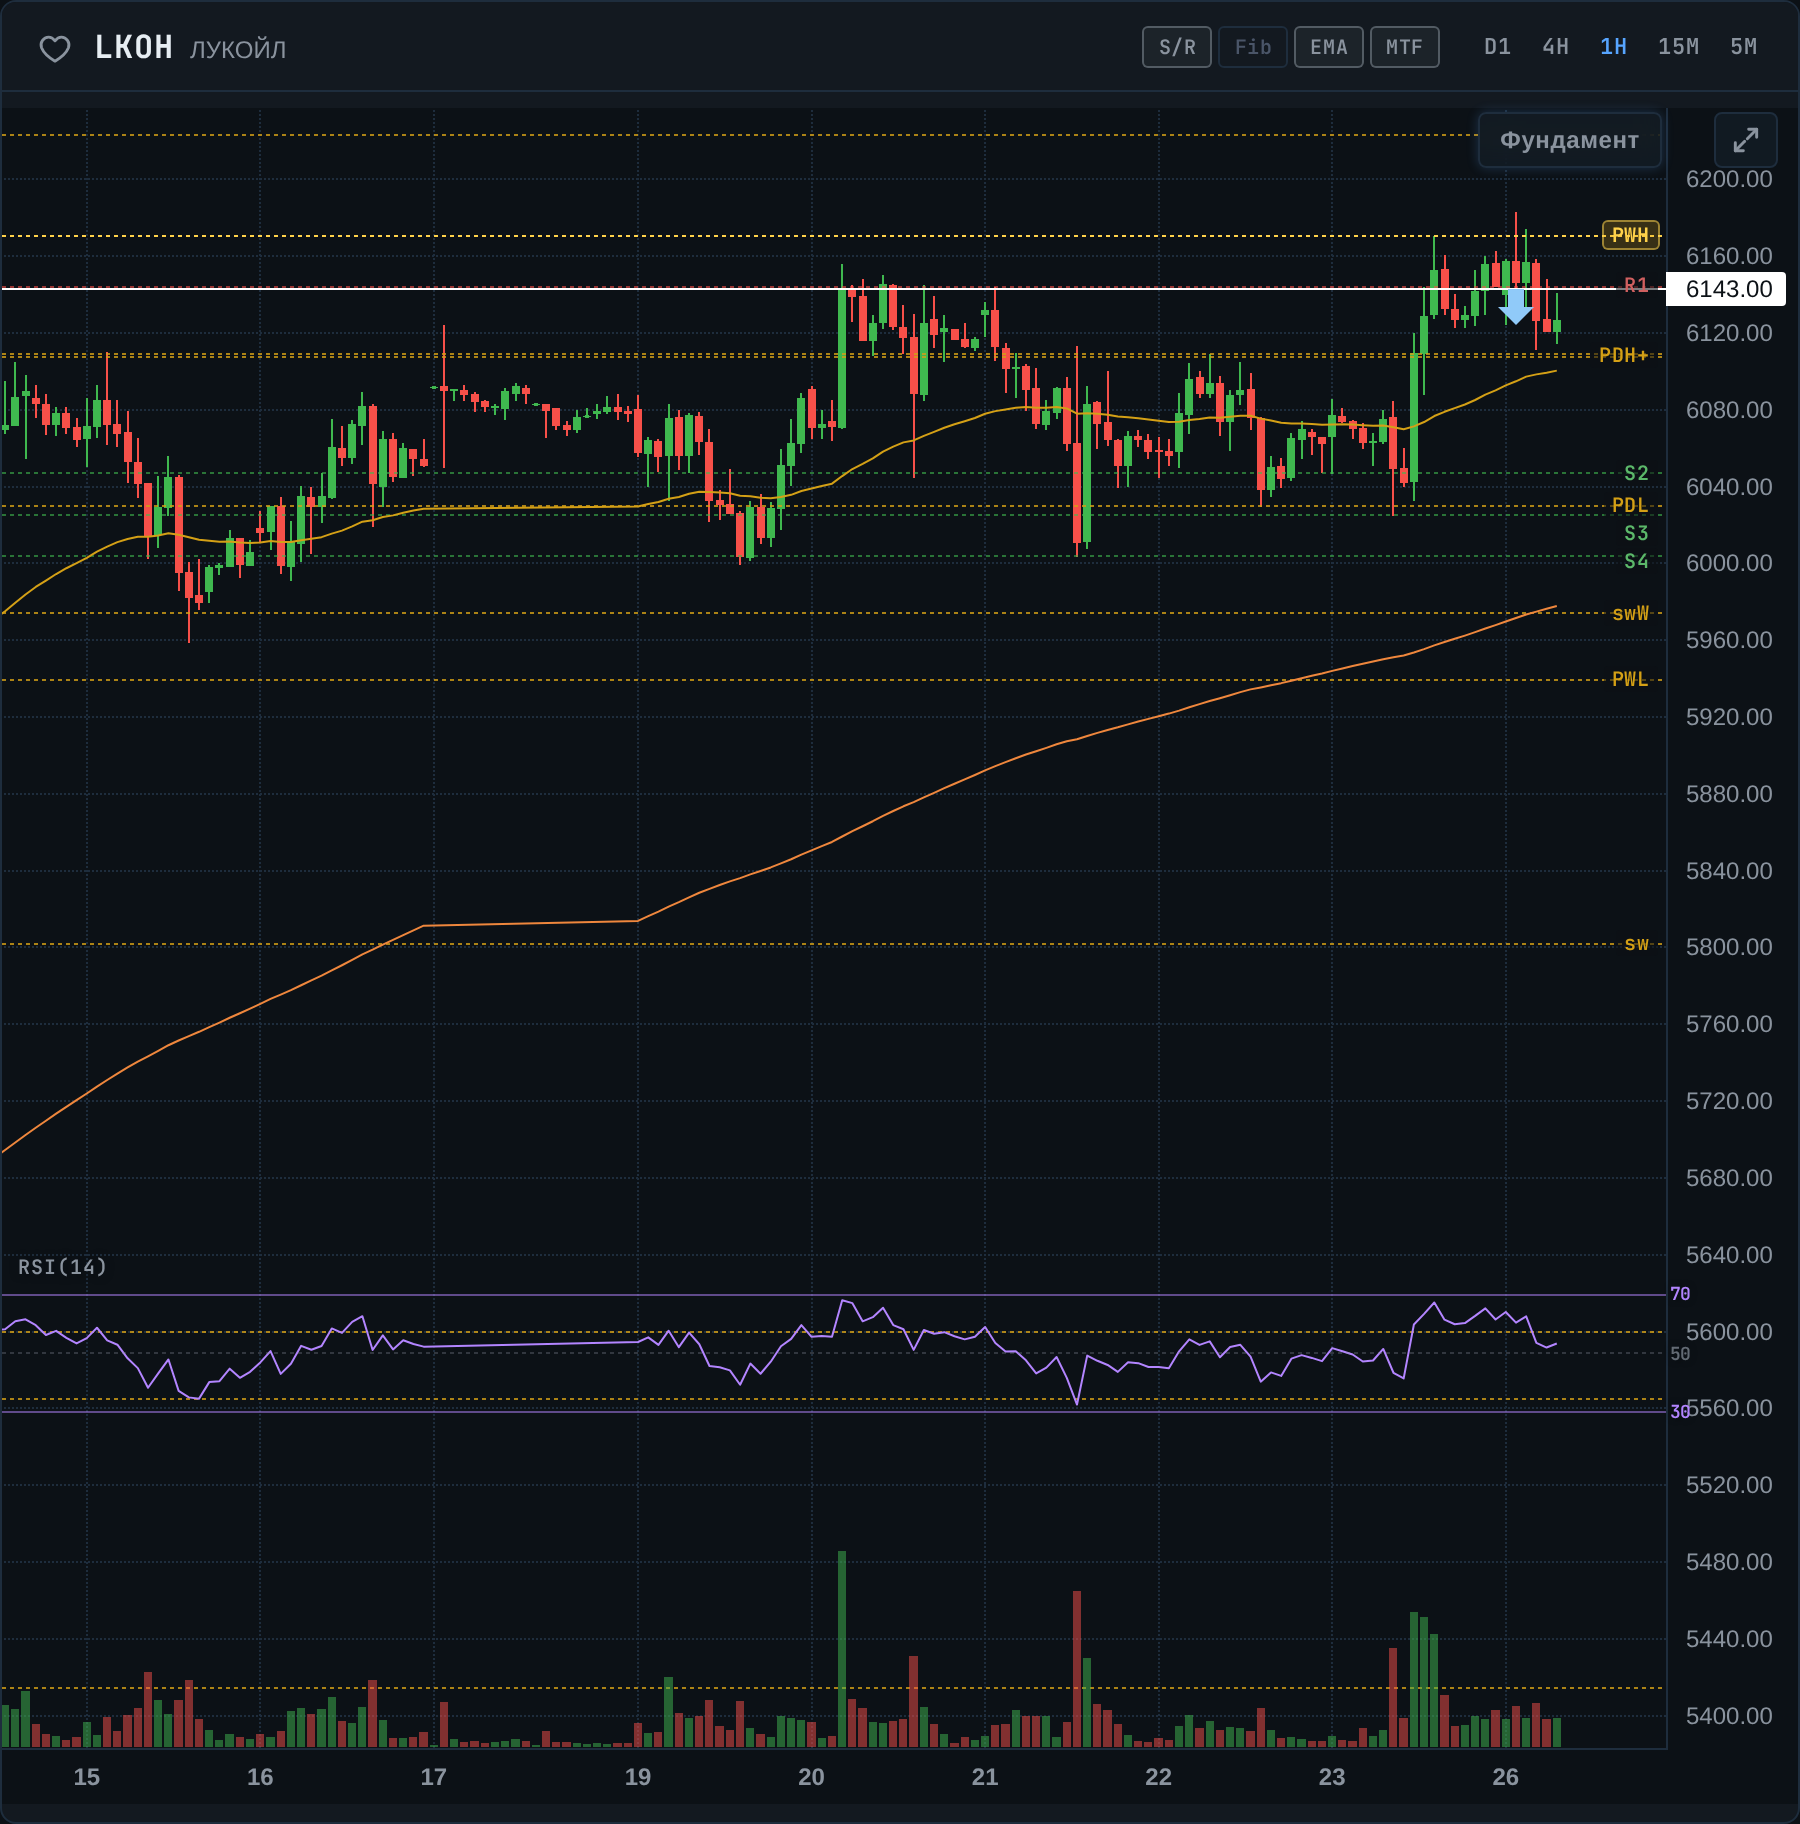Click the RSI(14) indicator label
The height and width of the screenshot is (1824, 1800).
click(62, 1267)
